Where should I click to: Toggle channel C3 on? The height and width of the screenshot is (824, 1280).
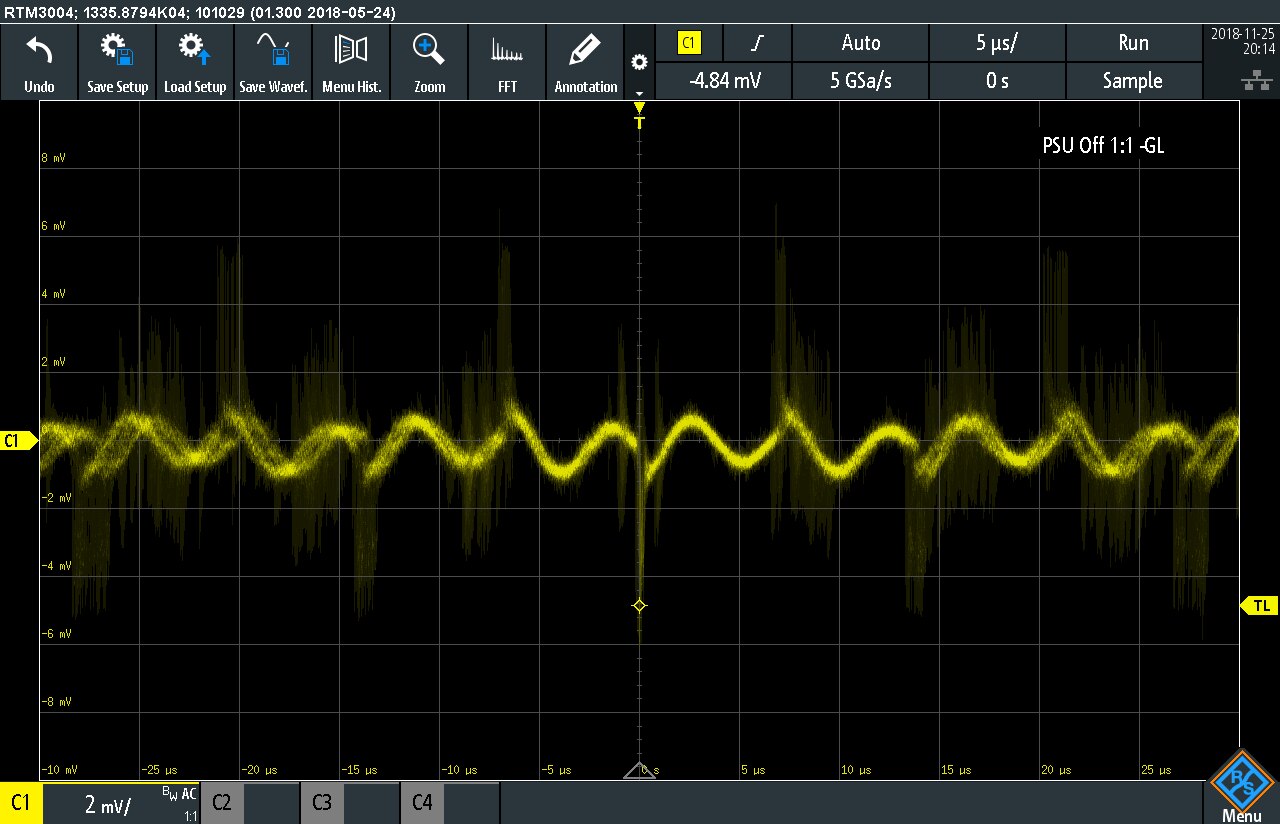(x=322, y=803)
